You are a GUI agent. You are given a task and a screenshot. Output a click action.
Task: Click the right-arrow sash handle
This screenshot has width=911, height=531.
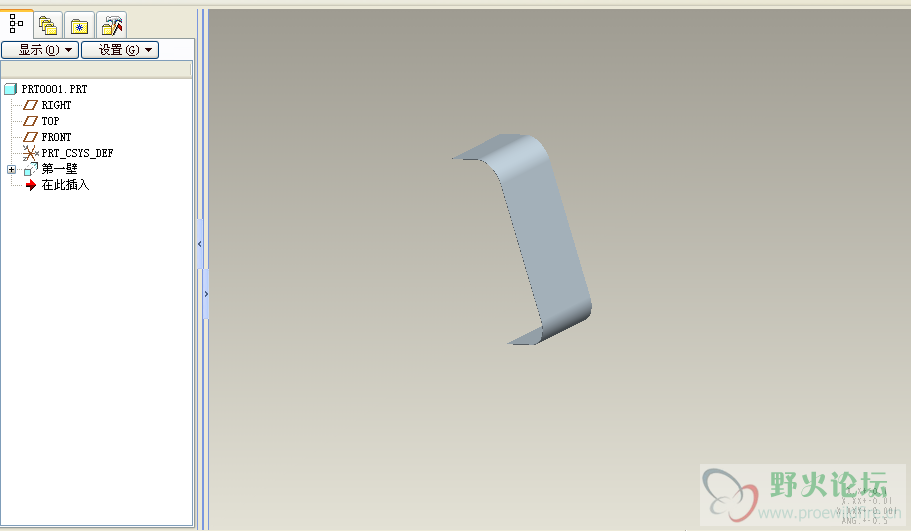(x=206, y=294)
